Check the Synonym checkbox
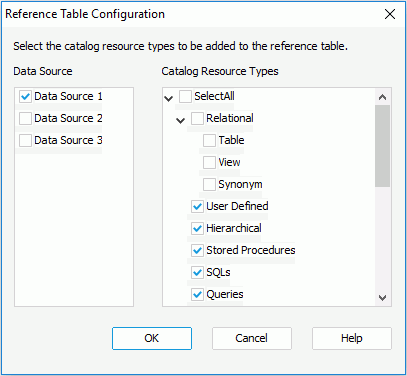This screenshot has width=407, height=376. tap(209, 184)
